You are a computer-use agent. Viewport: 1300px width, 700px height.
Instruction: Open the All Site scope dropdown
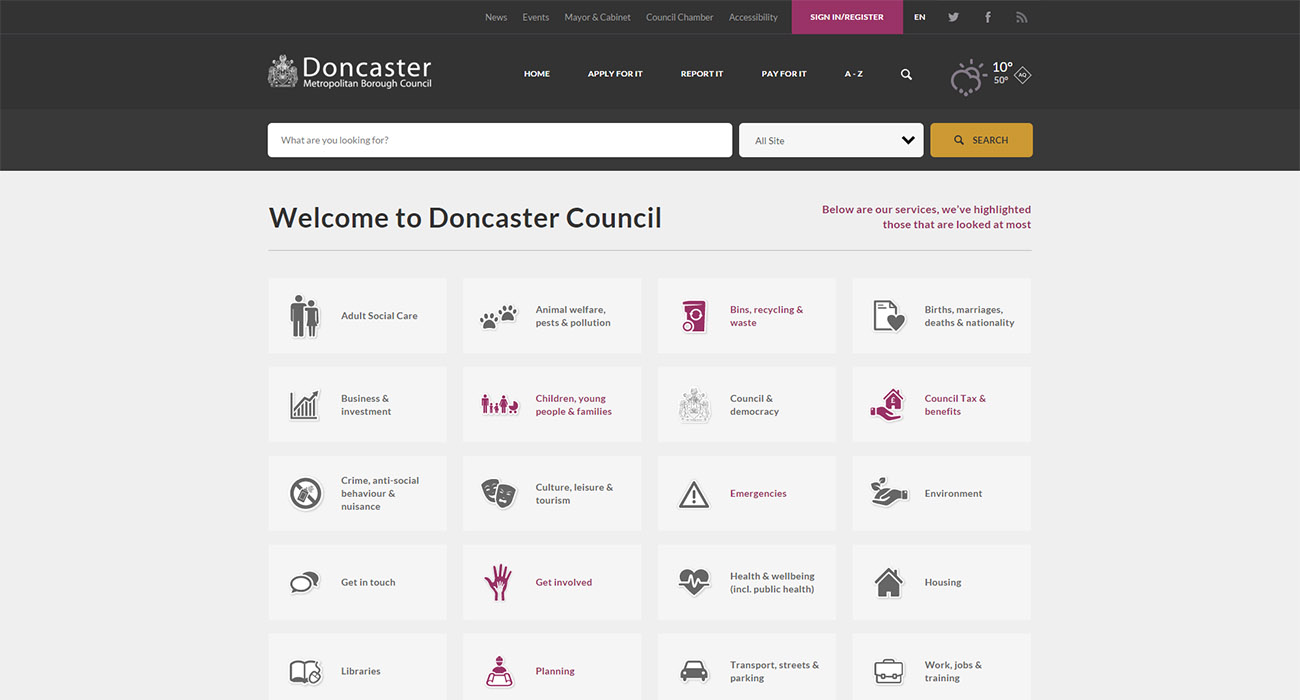point(831,140)
